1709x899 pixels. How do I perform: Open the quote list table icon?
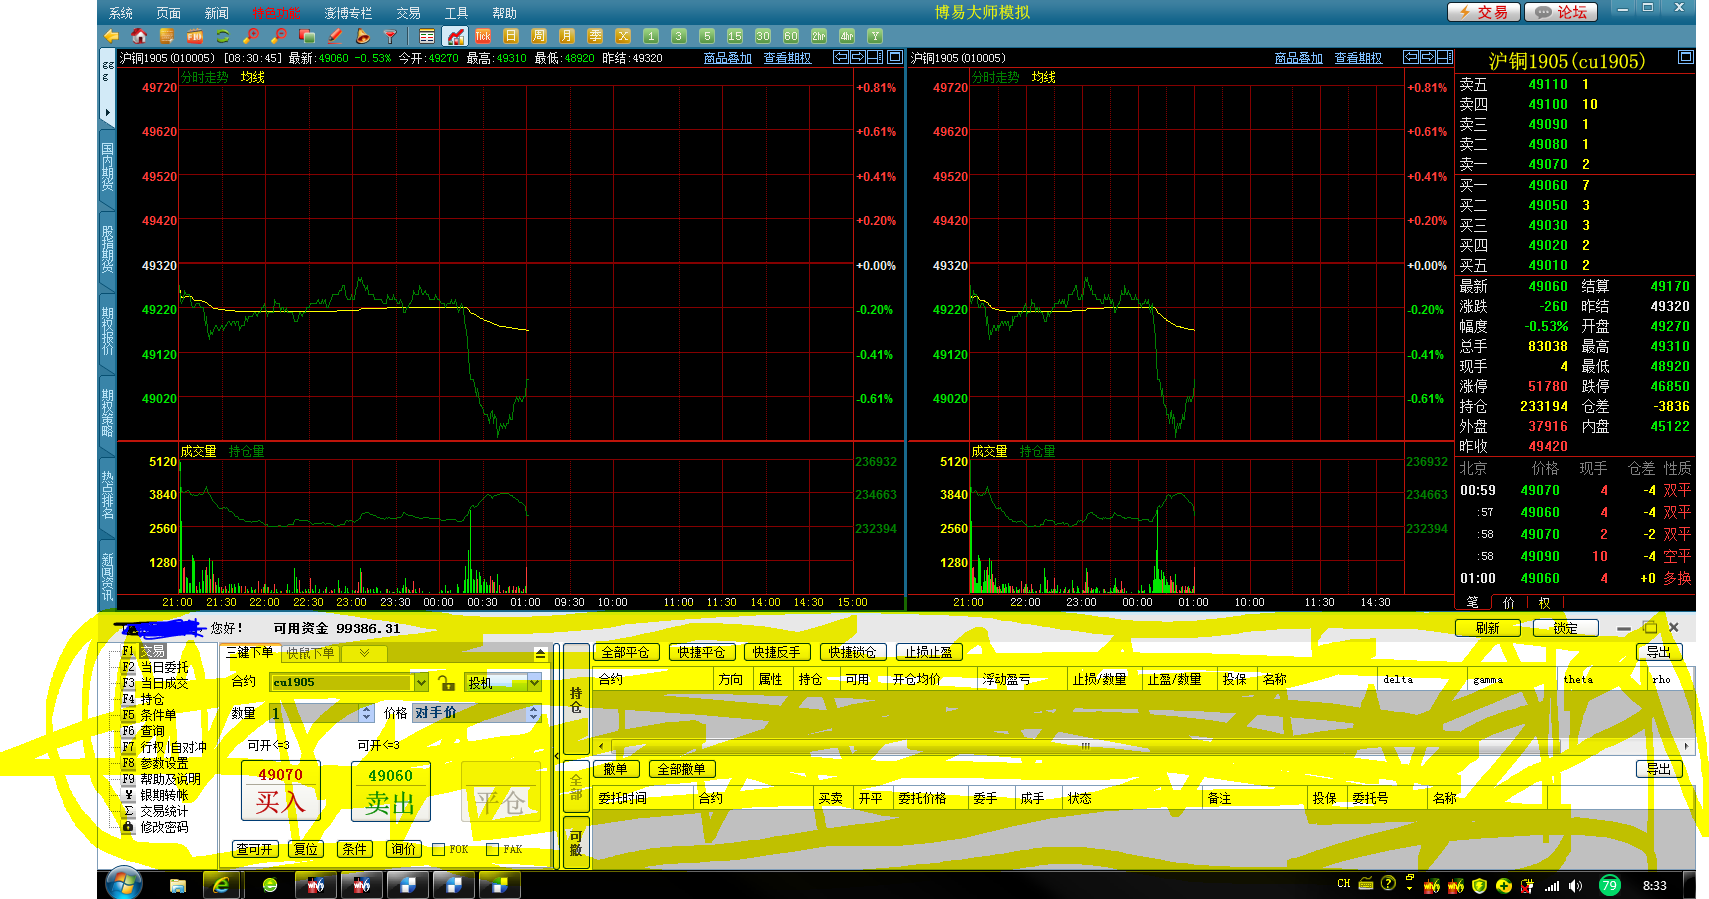pyautogui.click(x=427, y=36)
